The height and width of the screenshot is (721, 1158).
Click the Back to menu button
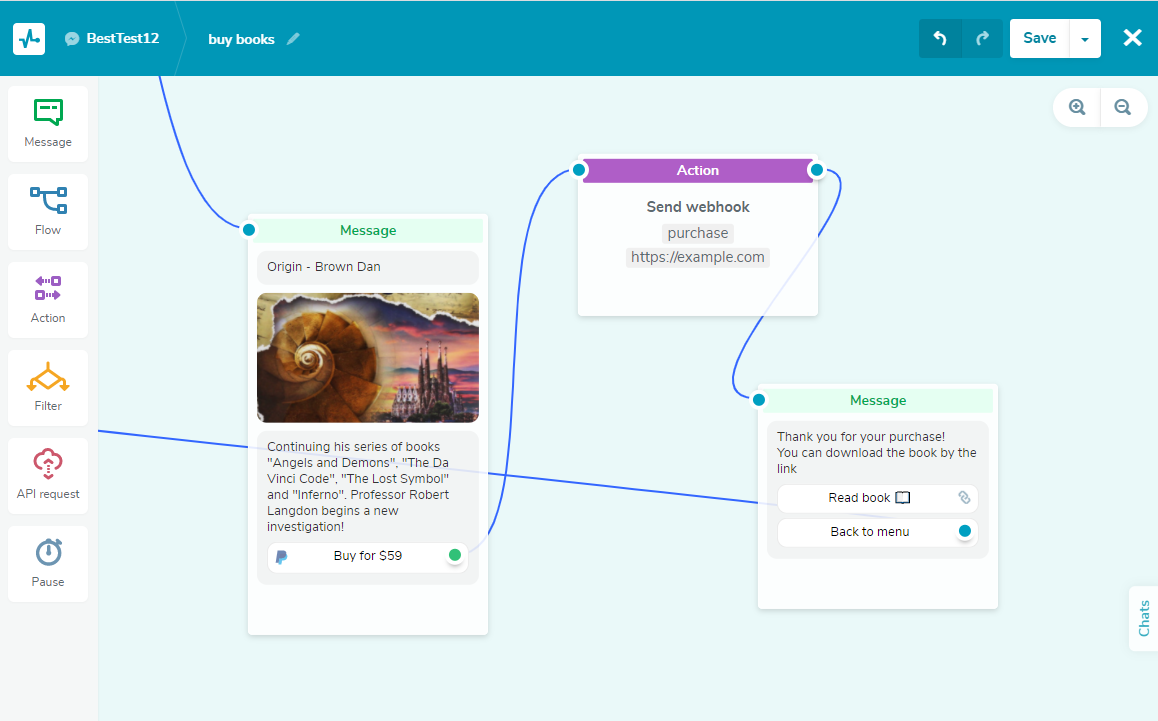(869, 532)
